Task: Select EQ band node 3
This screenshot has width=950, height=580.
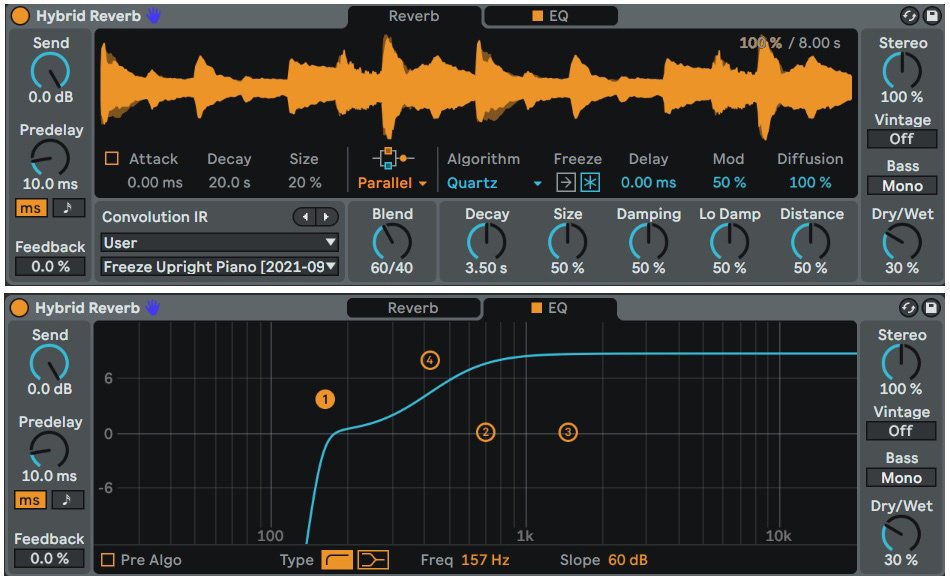Action: pos(568,432)
